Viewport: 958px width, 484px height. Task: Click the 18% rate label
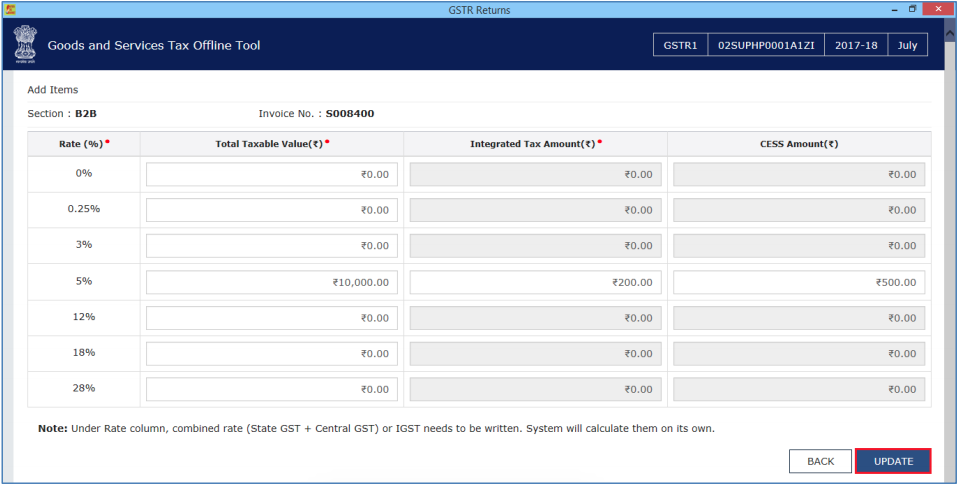click(x=84, y=352)
